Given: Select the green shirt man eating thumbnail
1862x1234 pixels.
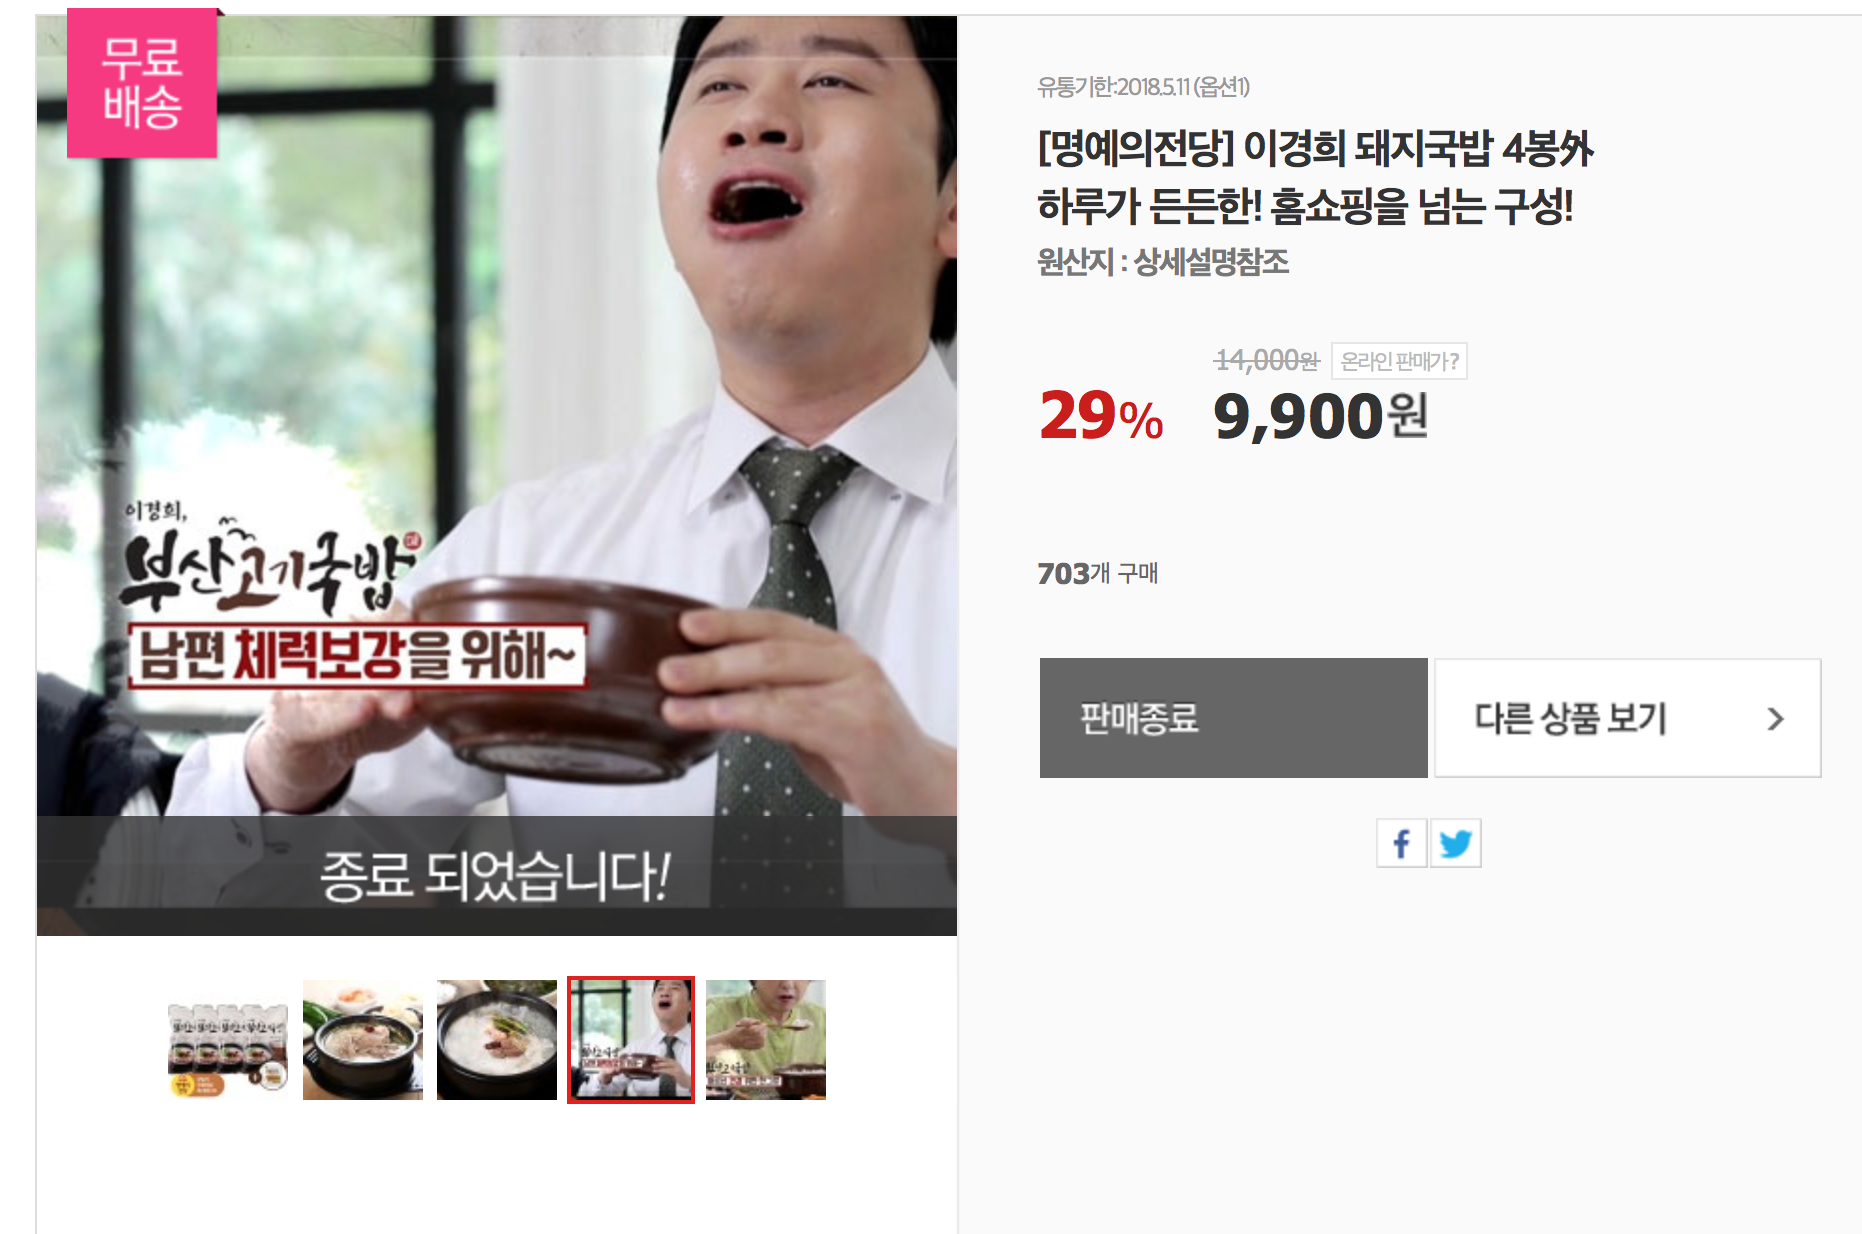Looking at the screenshot, I should tap(766, 1040).
